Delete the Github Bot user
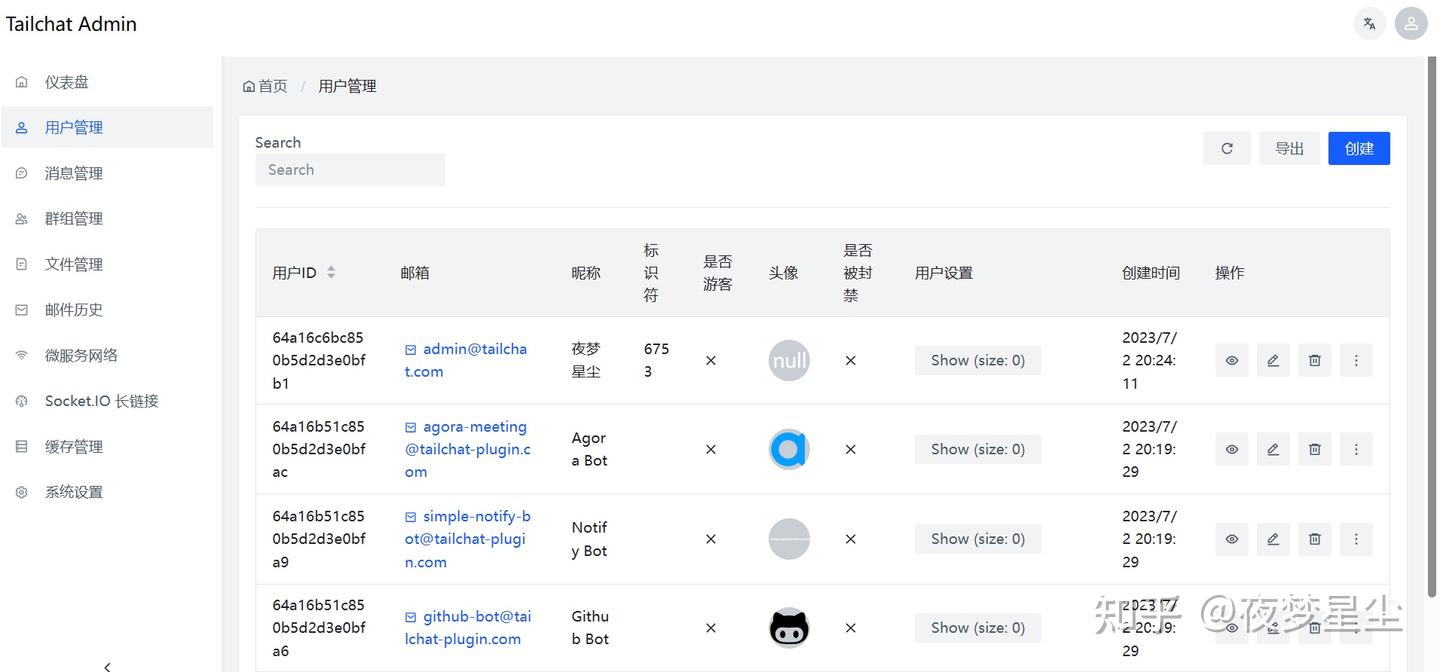 tap(1314, 627)
